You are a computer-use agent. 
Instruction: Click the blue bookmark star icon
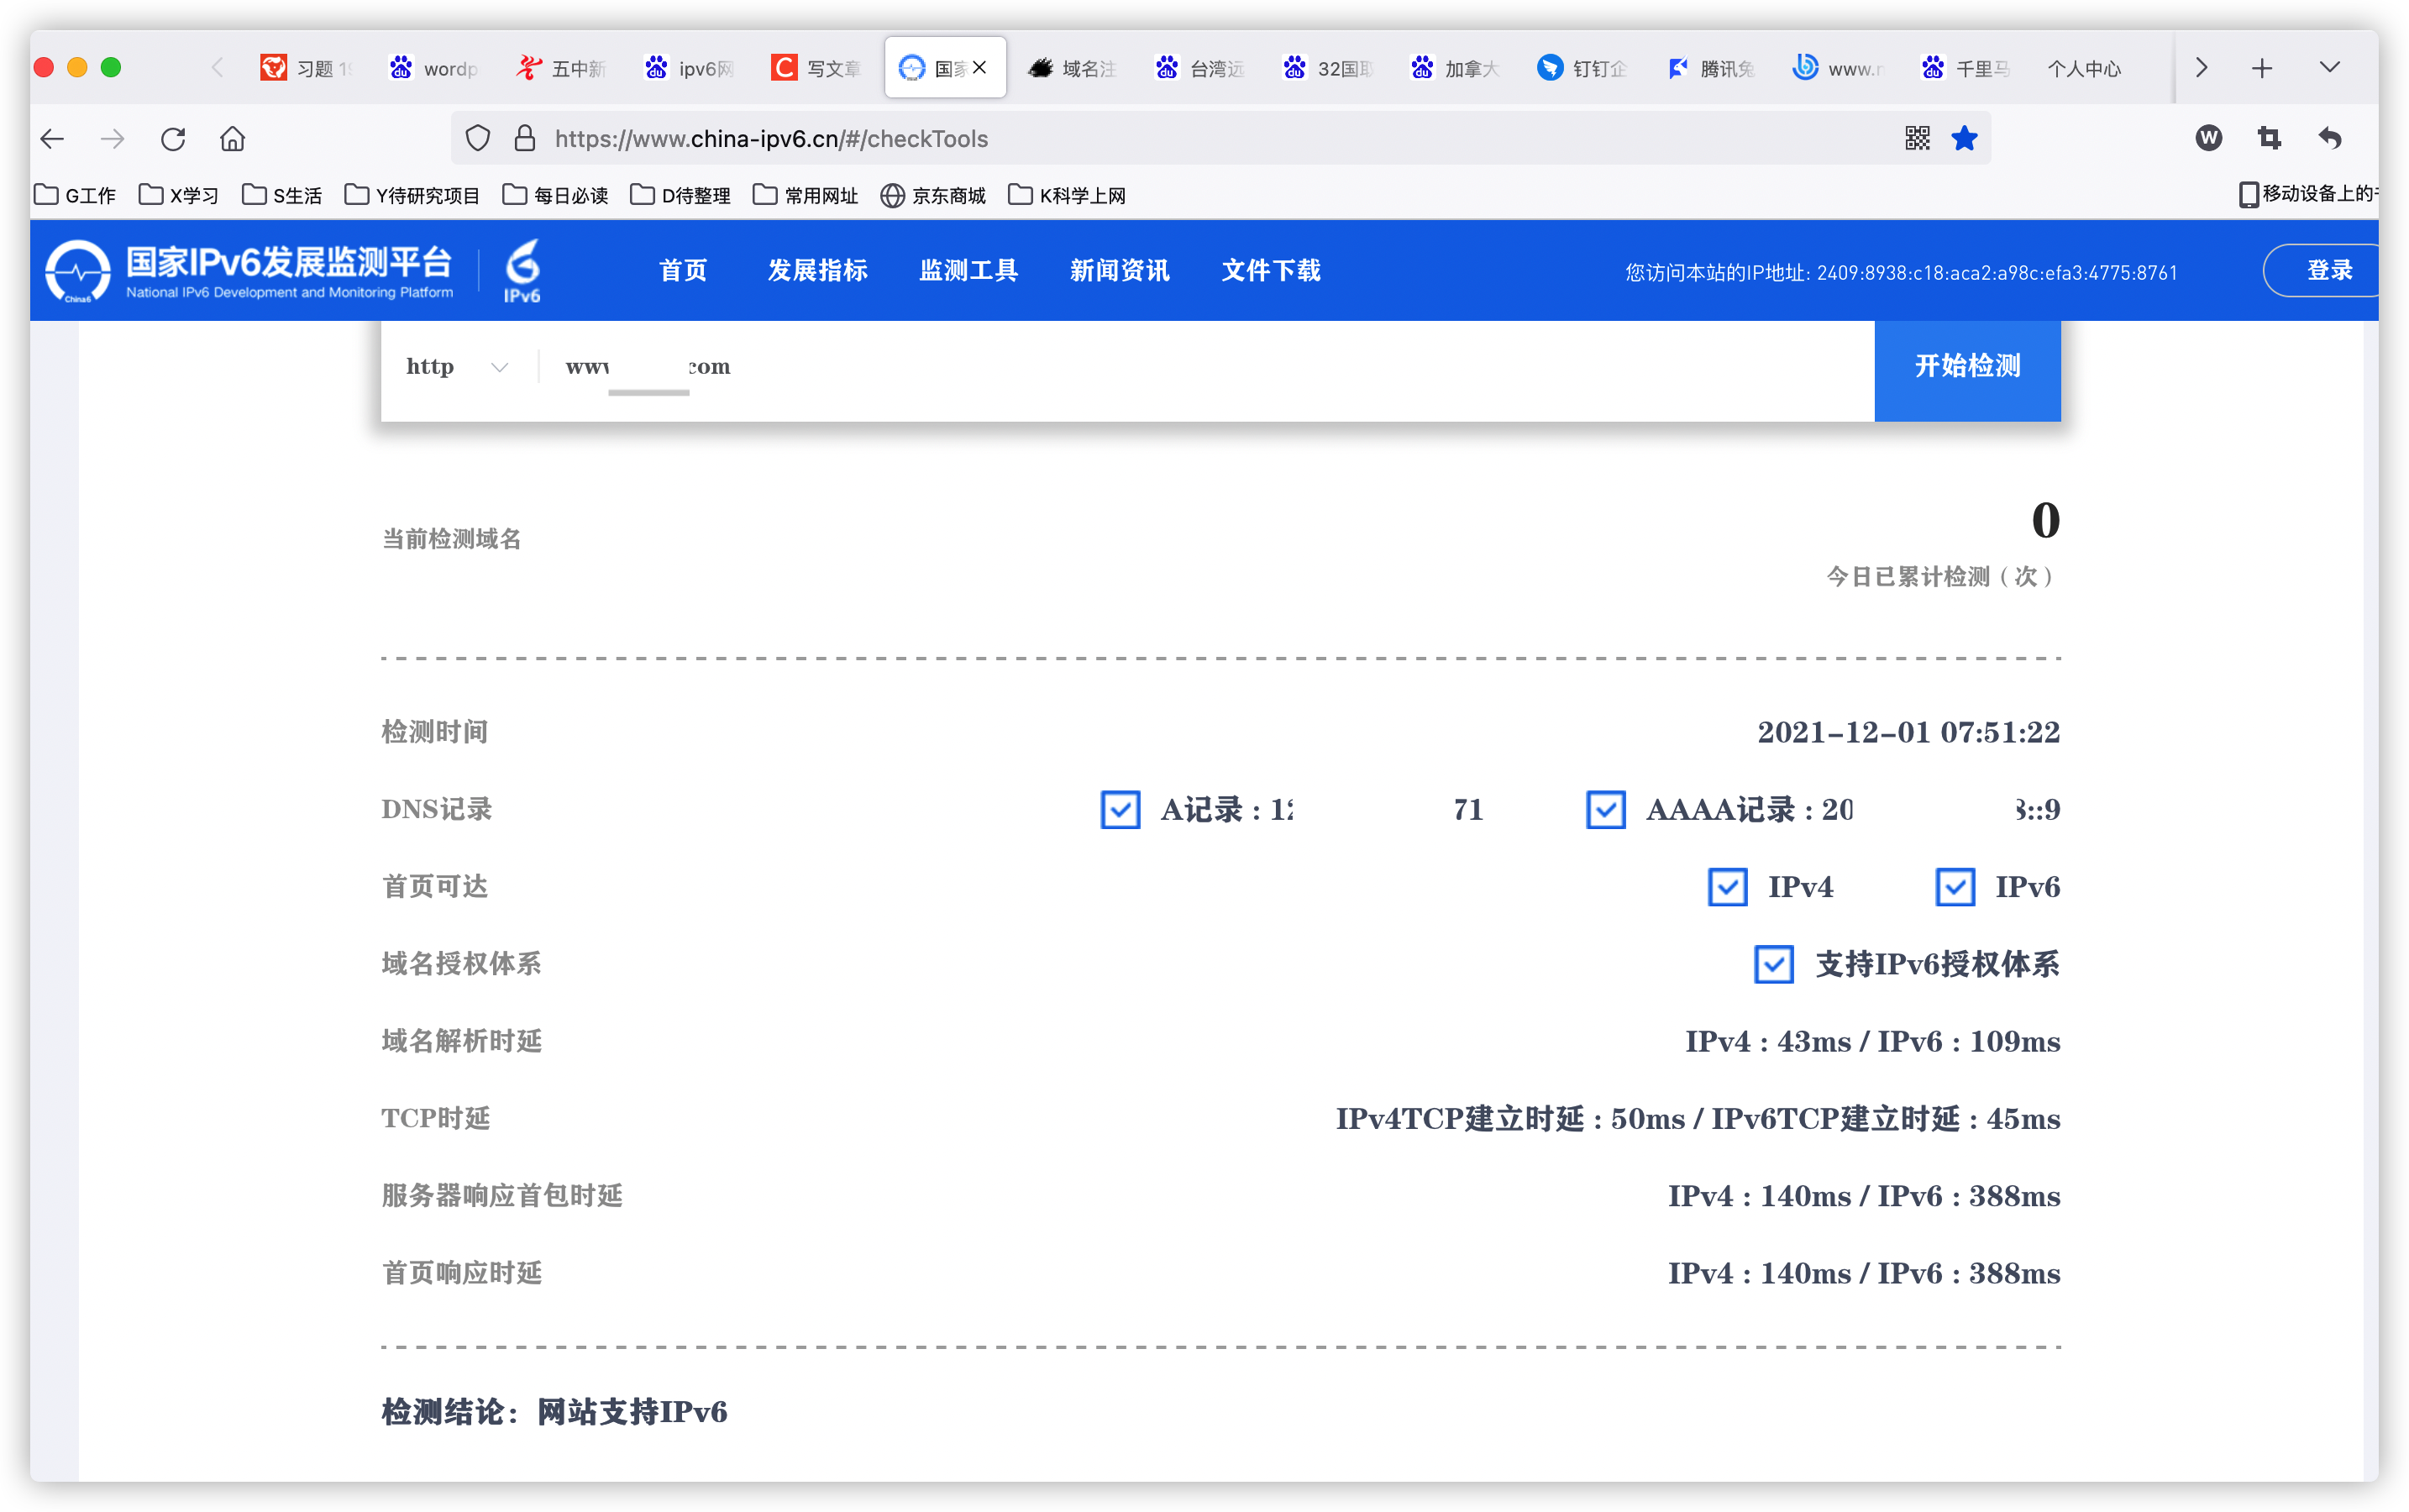pyautogui.click(x=1964, y=138)
